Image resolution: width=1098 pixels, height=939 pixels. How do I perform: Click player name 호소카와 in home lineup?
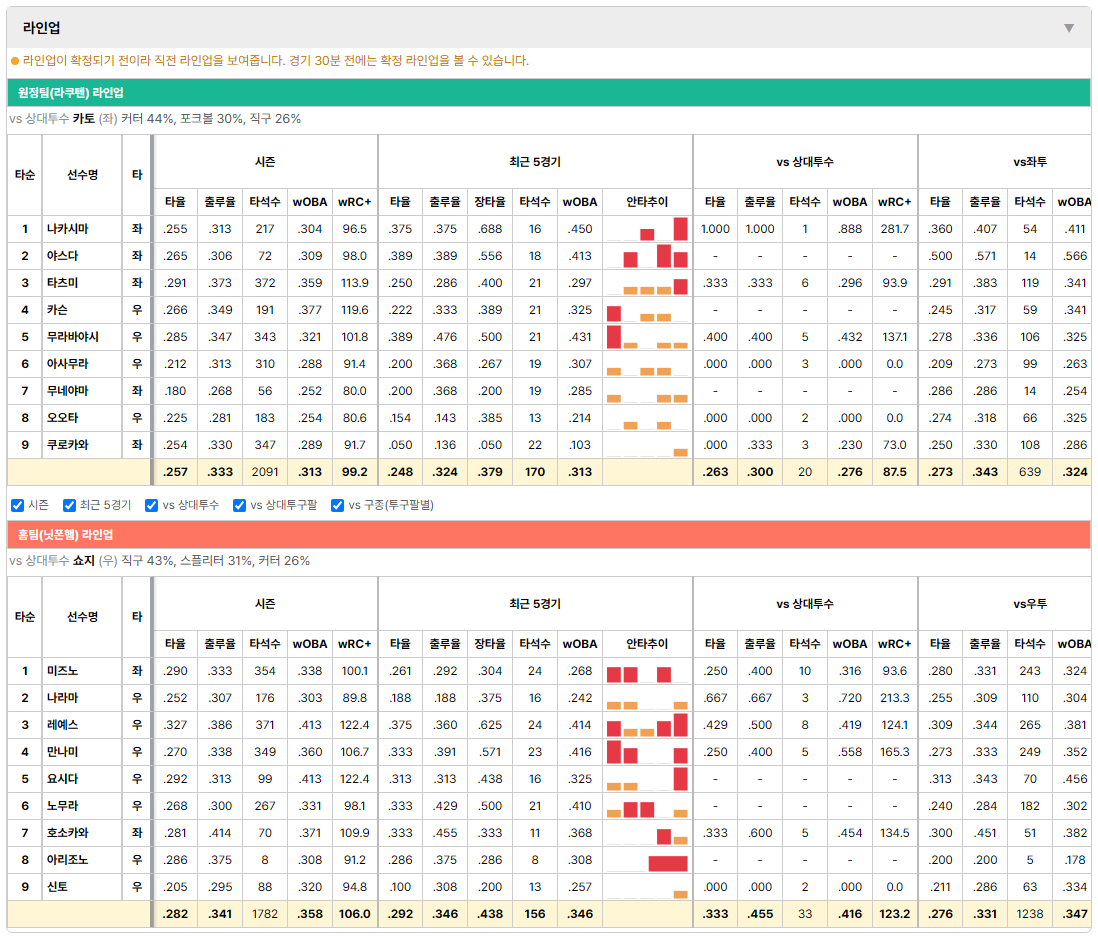click(68, 833)
